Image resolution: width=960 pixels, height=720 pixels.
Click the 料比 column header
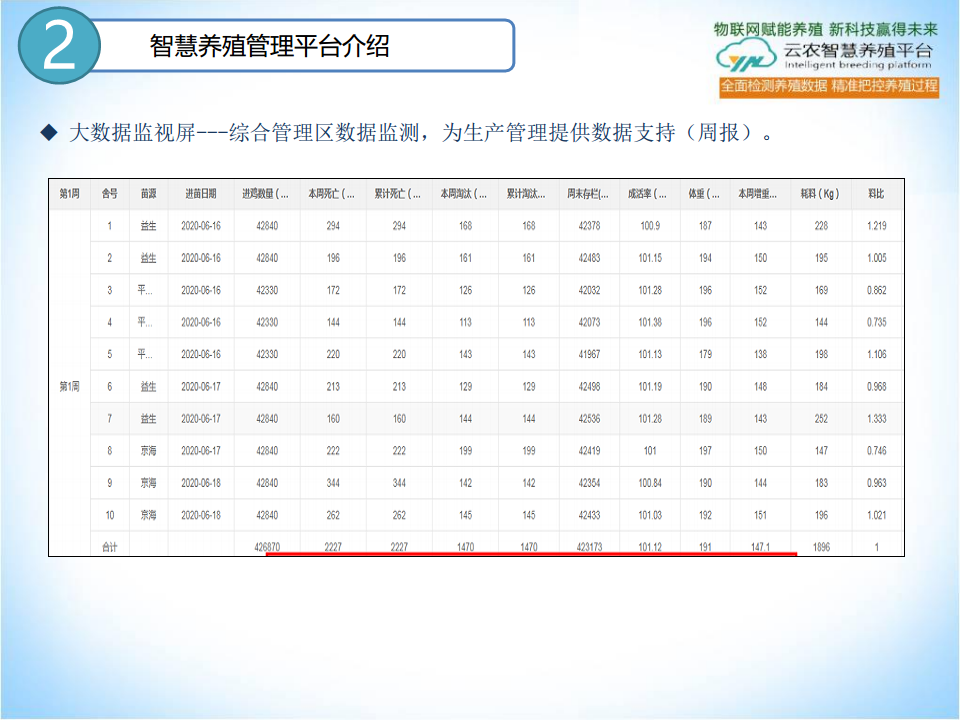[876, 194]
